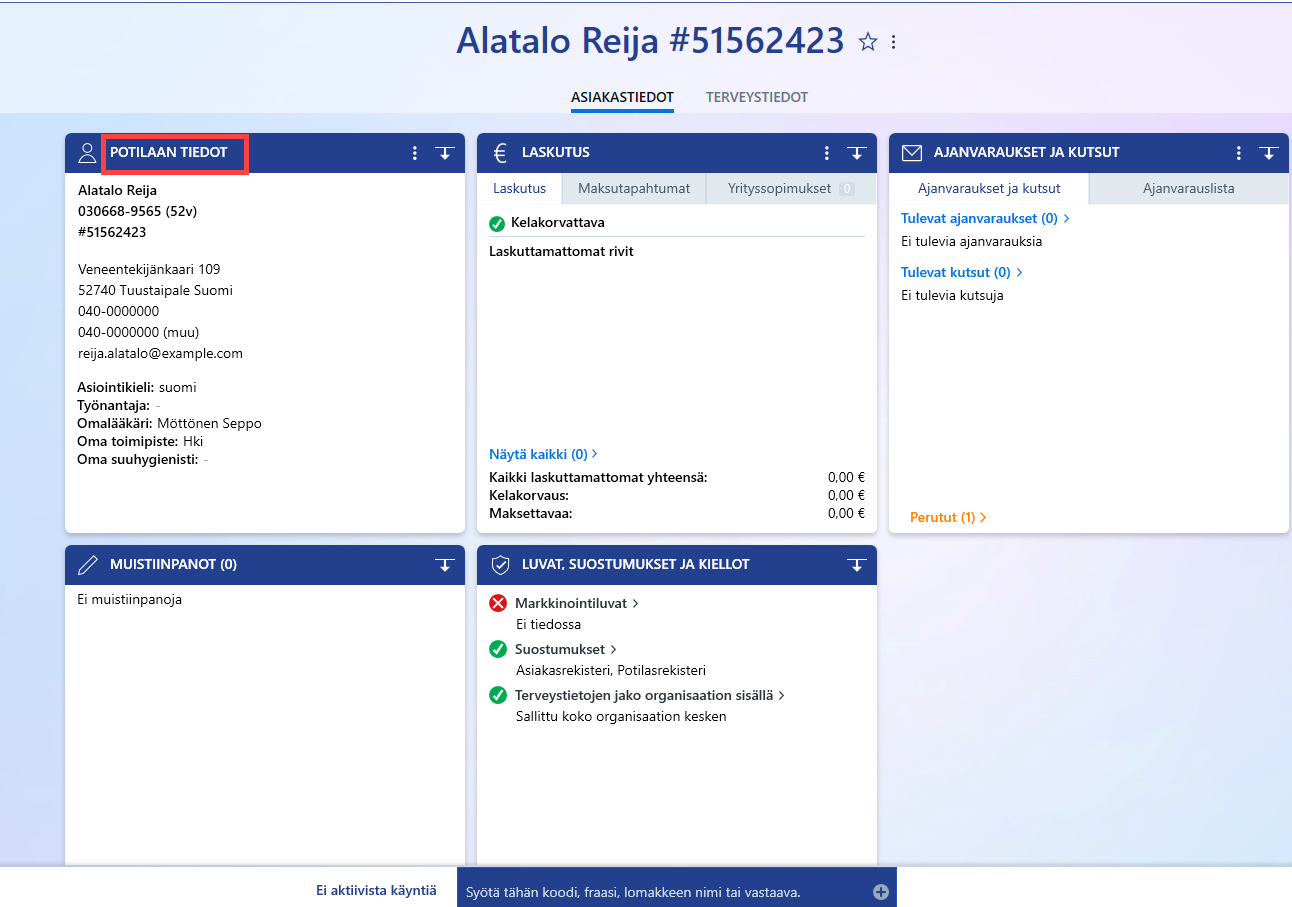Open Ajanvaraukset ja kutsut three-dot menu
The image size is (1292, 907).
(1239, 153)
